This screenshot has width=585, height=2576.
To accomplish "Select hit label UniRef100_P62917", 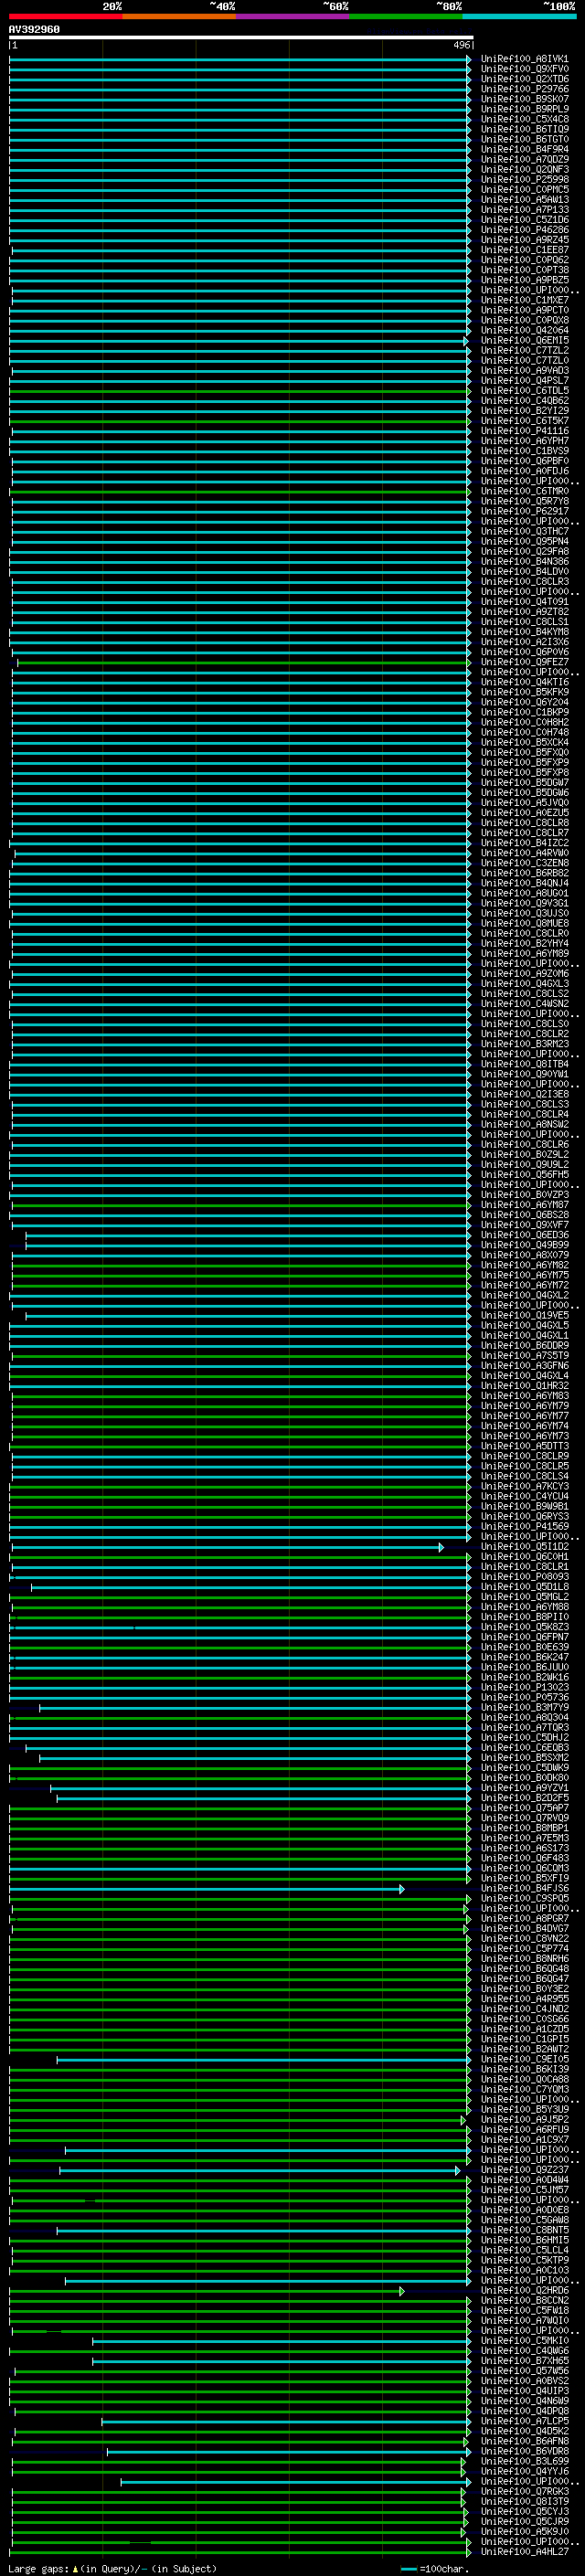I will click(524, 511).
